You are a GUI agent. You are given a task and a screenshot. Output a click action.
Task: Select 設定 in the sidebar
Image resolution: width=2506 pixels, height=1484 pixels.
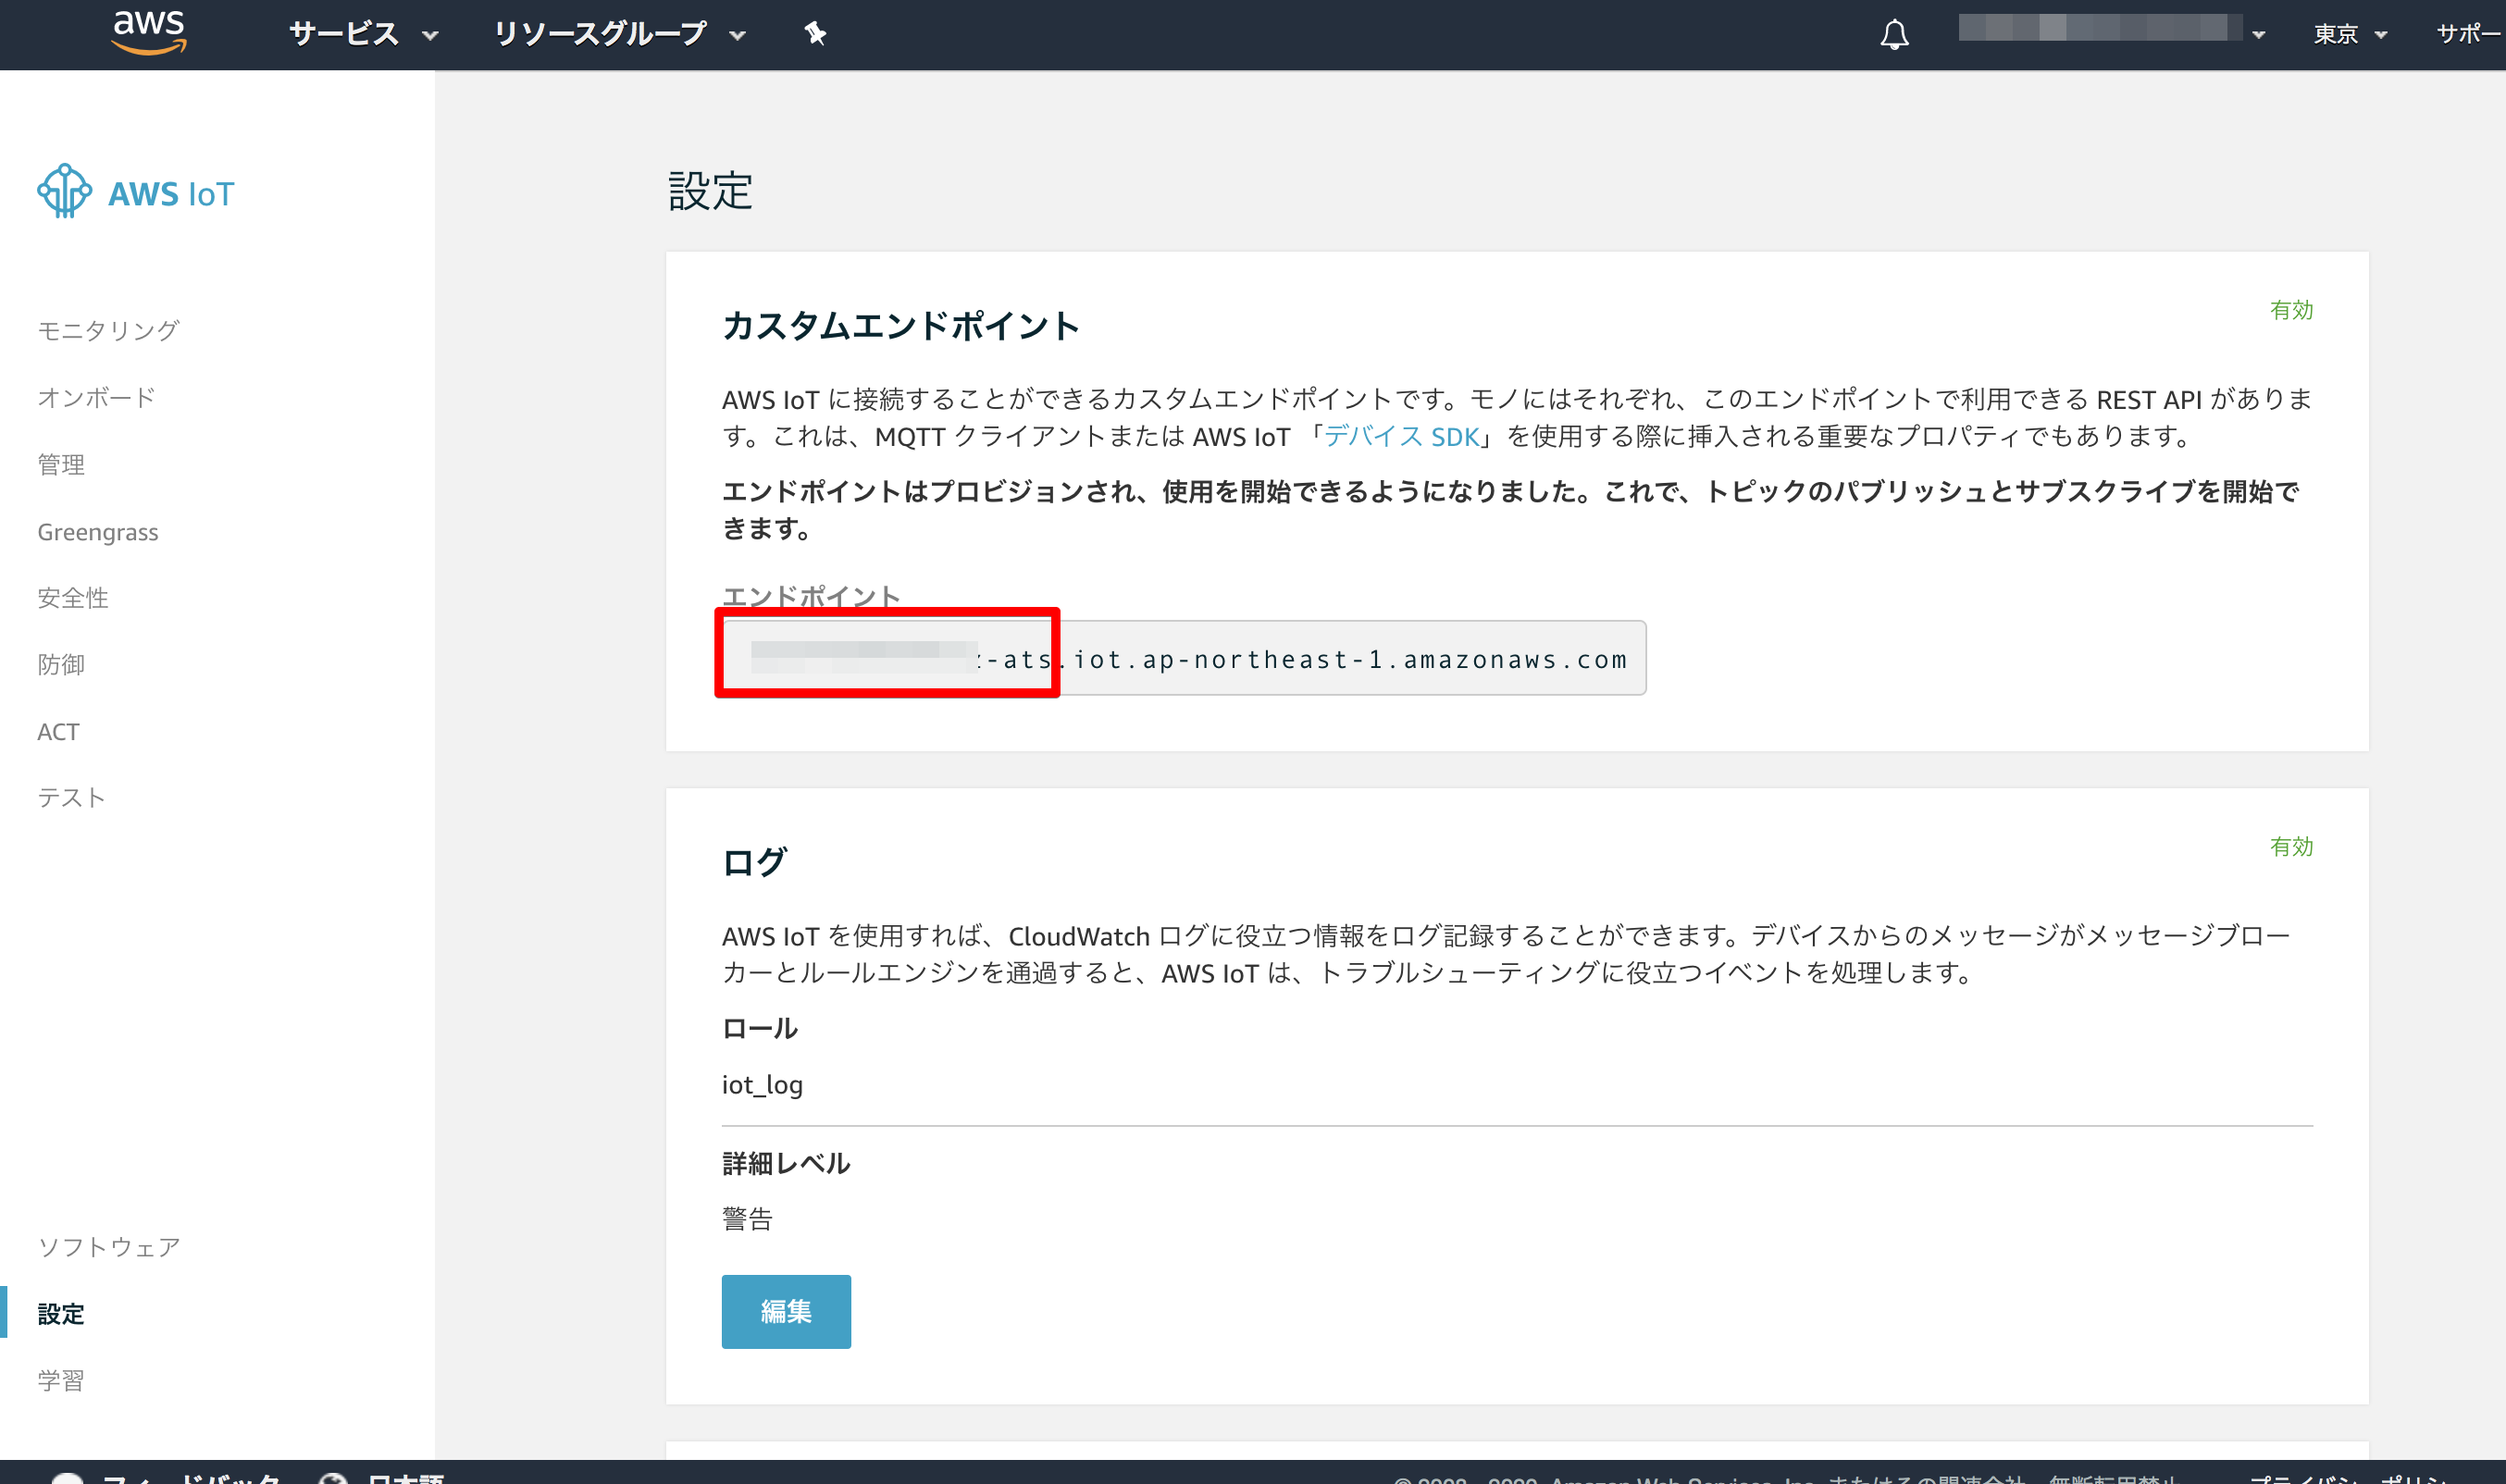tap(61, 1314)
